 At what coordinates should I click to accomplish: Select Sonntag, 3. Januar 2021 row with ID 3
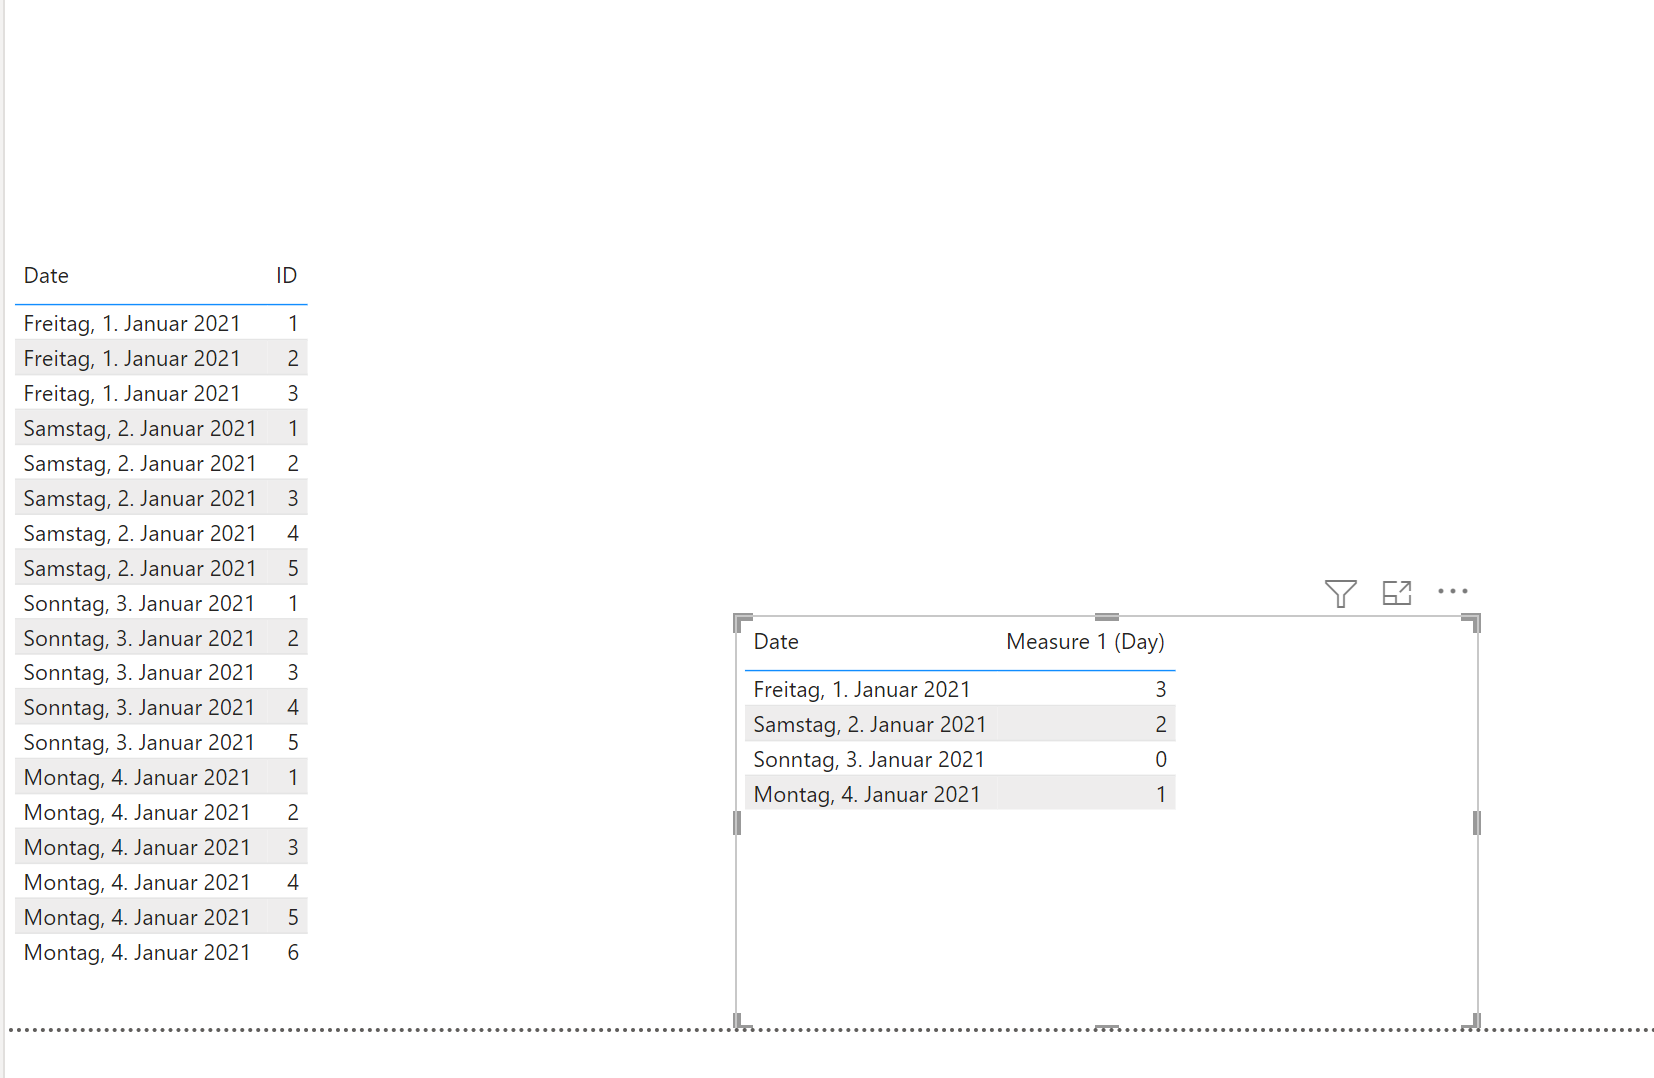click(x=161, y=672)
